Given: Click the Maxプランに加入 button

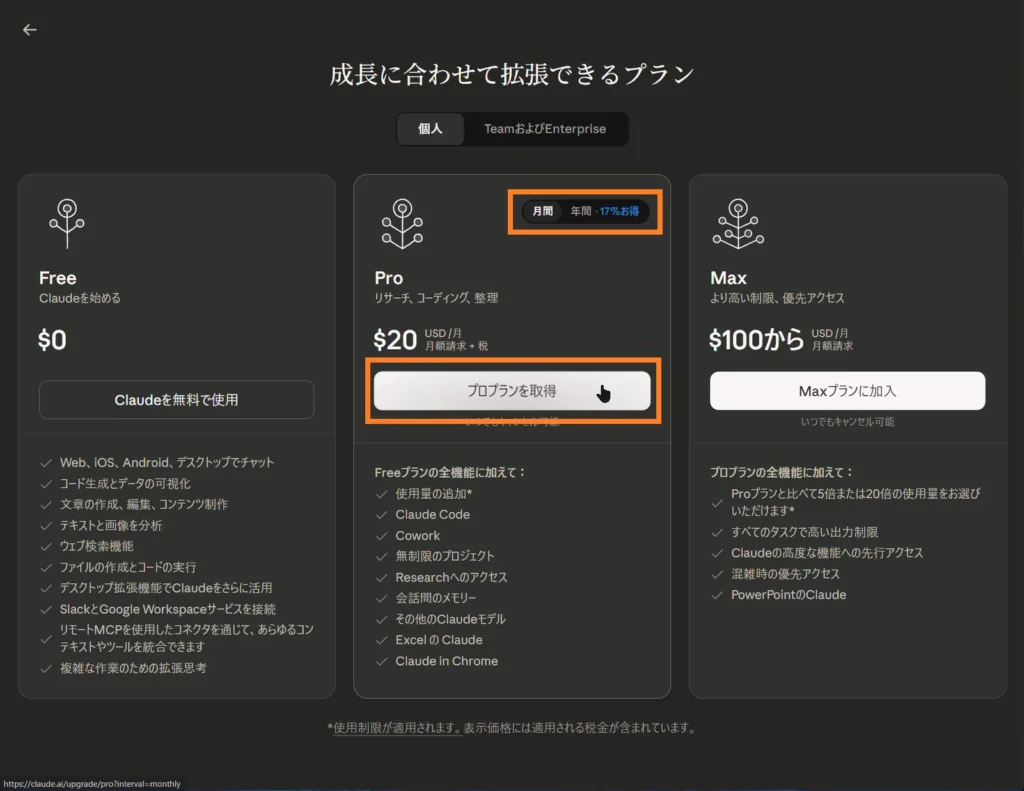Looking at the screenshot, I should click(848, 391).
